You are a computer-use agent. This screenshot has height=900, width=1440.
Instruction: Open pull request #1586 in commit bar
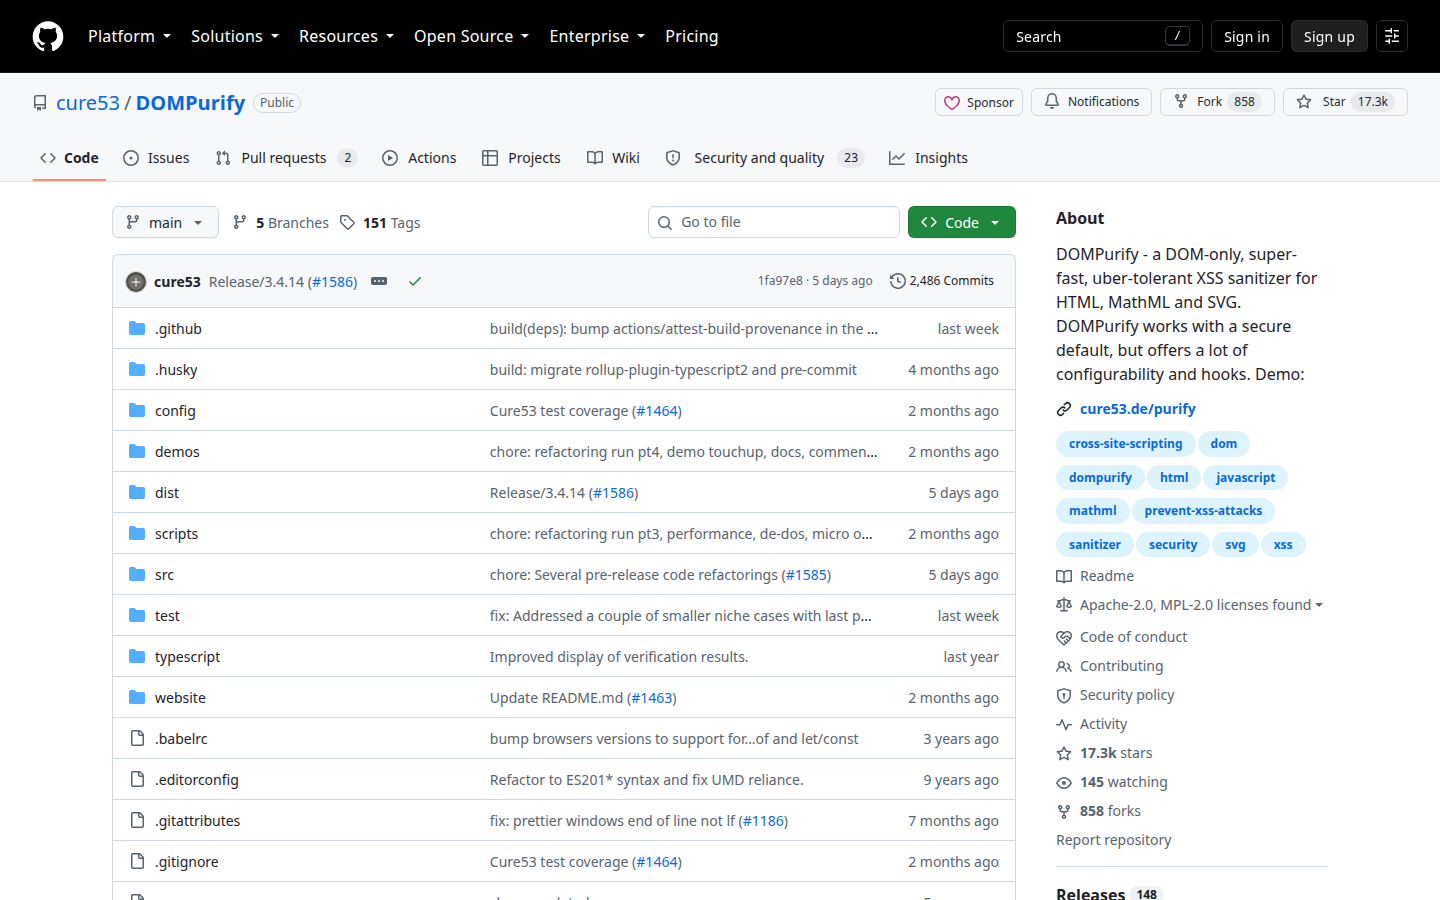[x=332, y=282]
